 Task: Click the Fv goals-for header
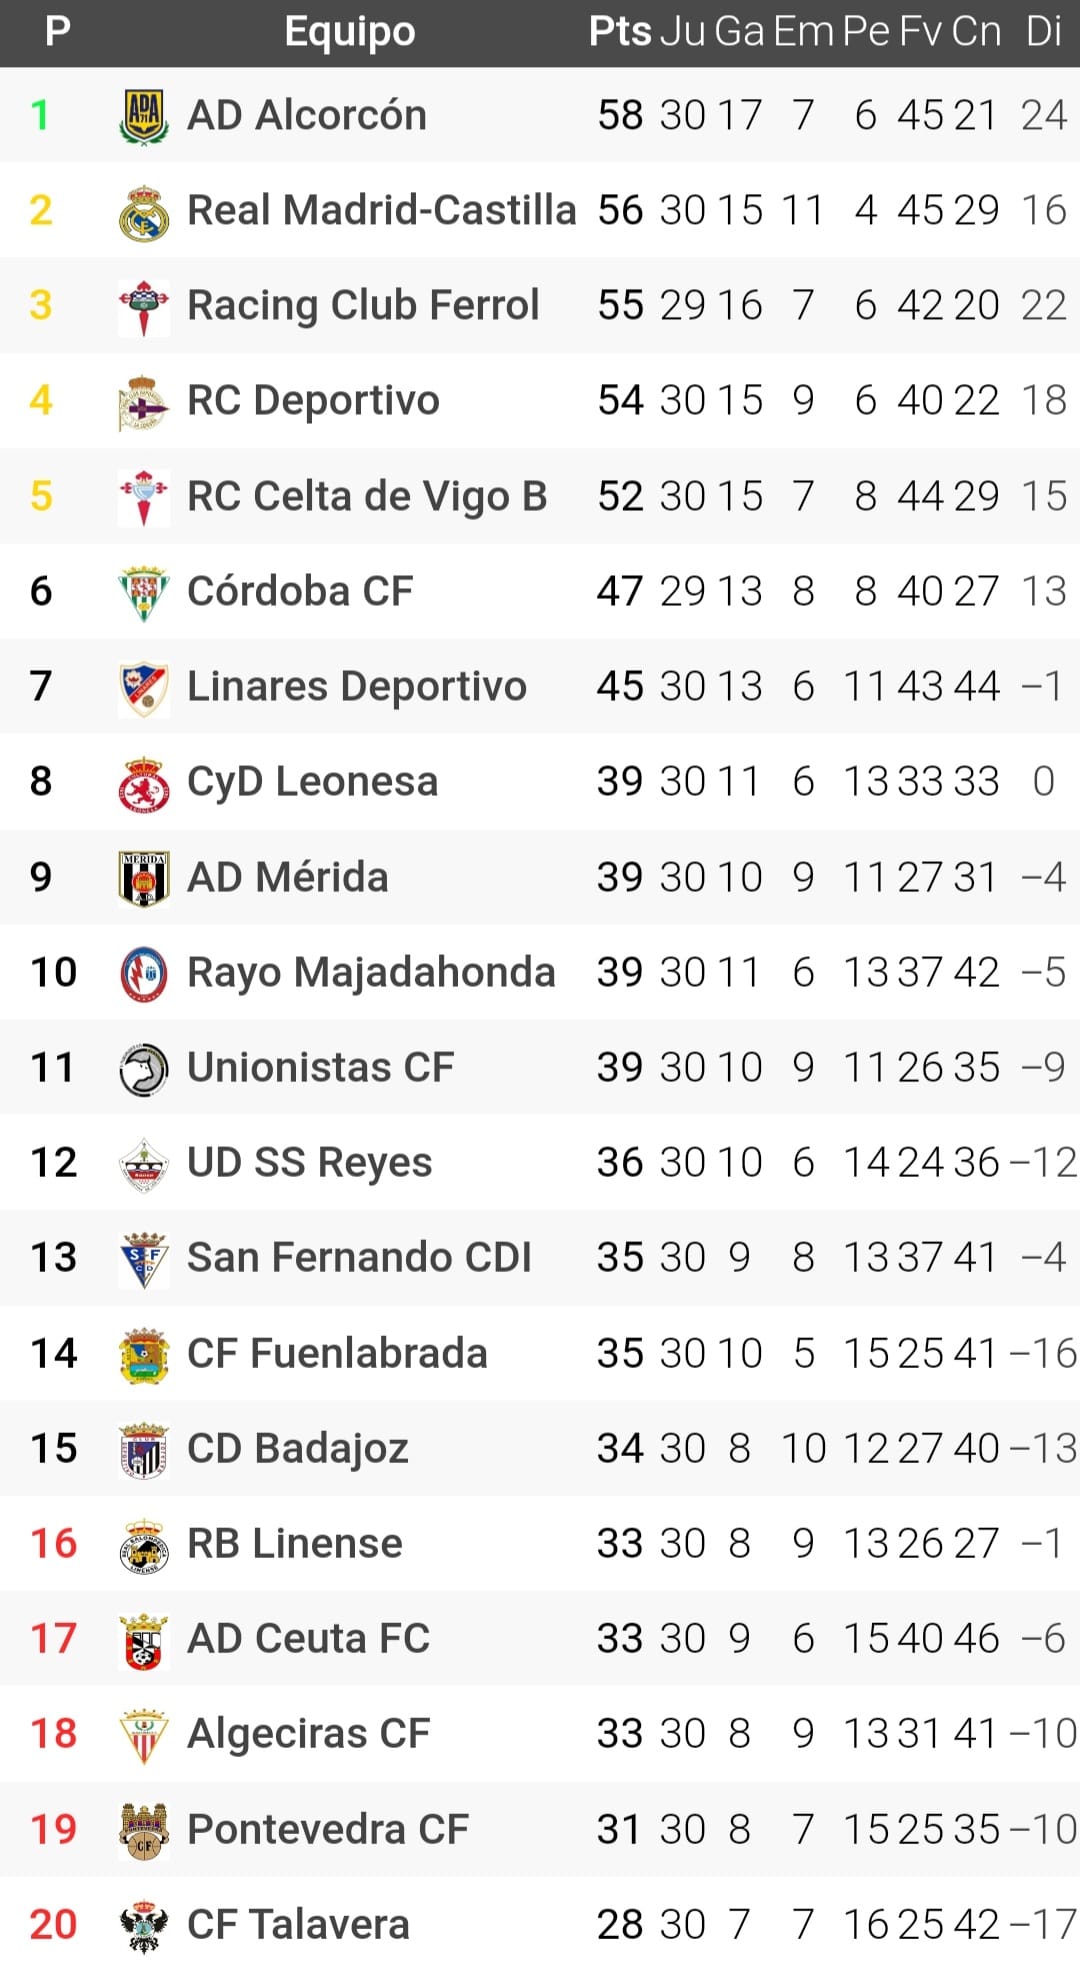[x=920, y=32]
